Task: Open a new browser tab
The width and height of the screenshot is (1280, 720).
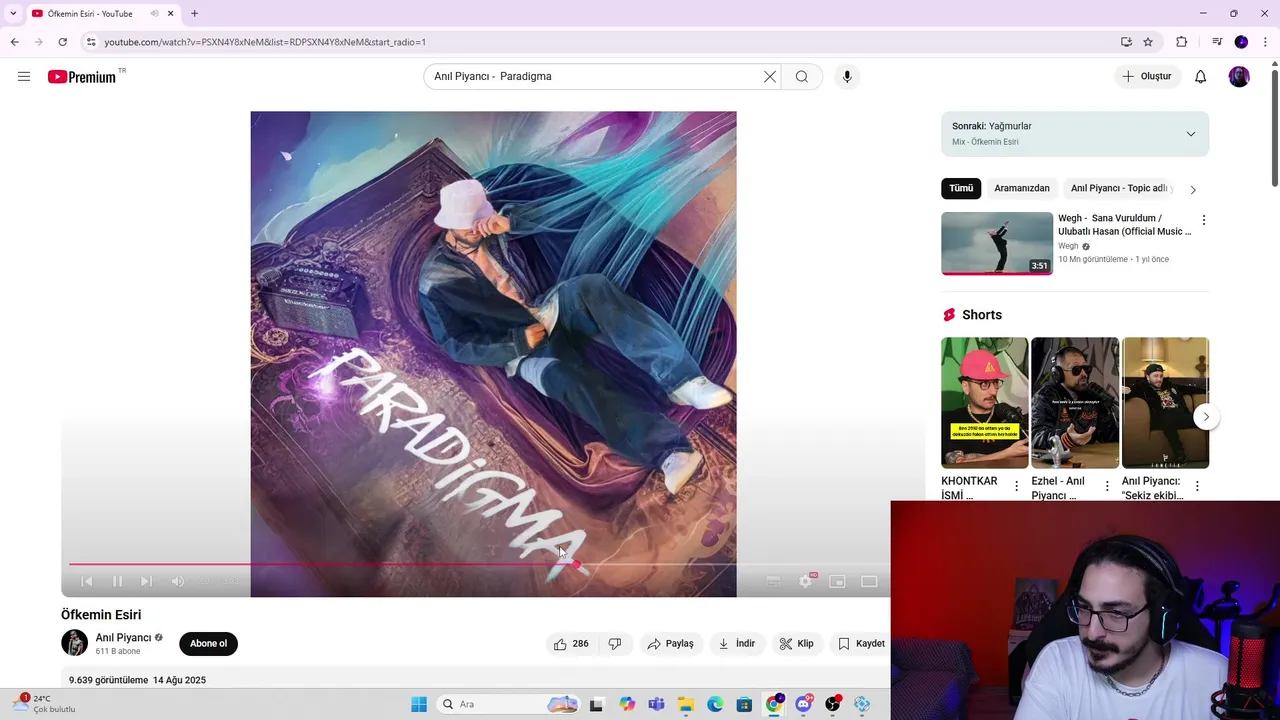Action: (x=194, y=14)
